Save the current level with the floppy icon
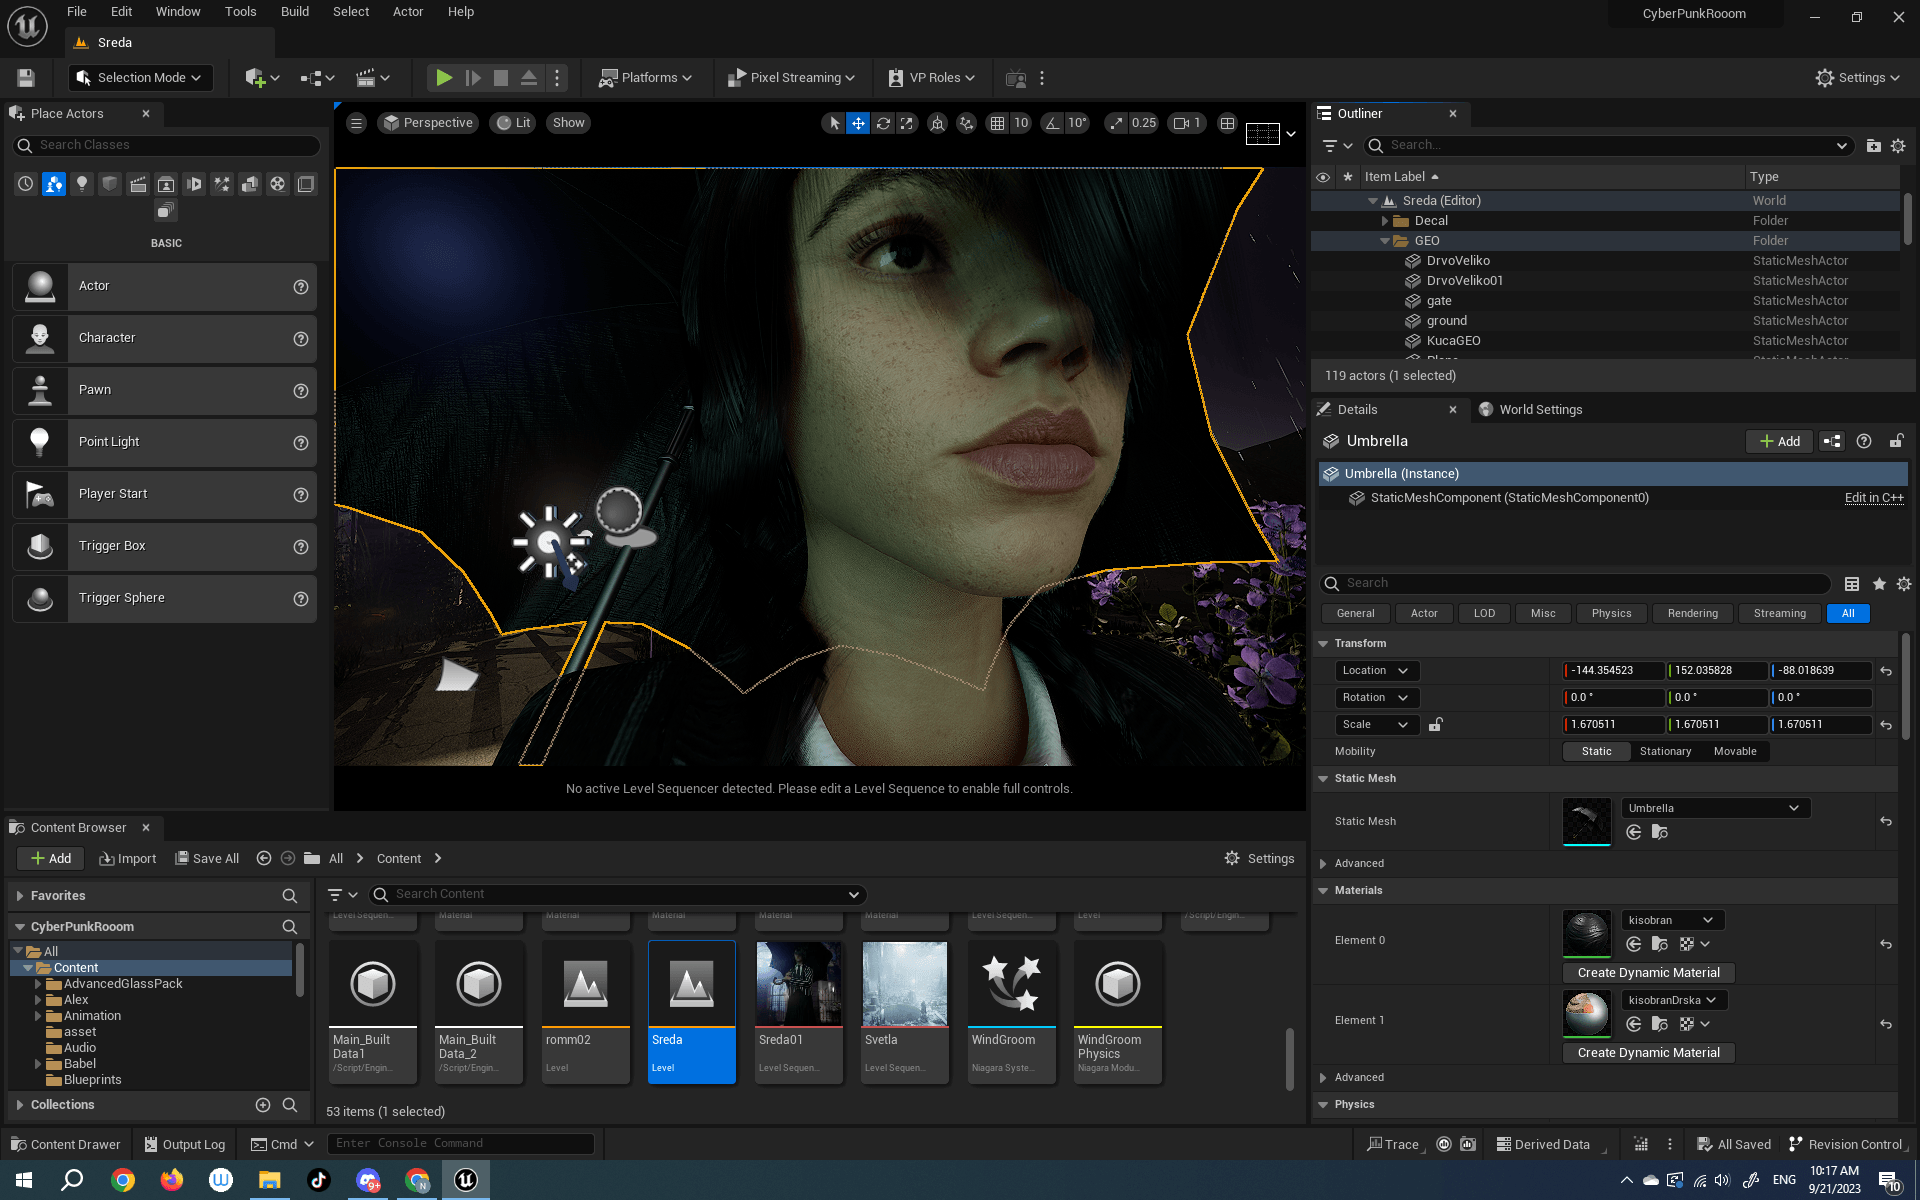The image size is (1920, 1200). [26, 78]
